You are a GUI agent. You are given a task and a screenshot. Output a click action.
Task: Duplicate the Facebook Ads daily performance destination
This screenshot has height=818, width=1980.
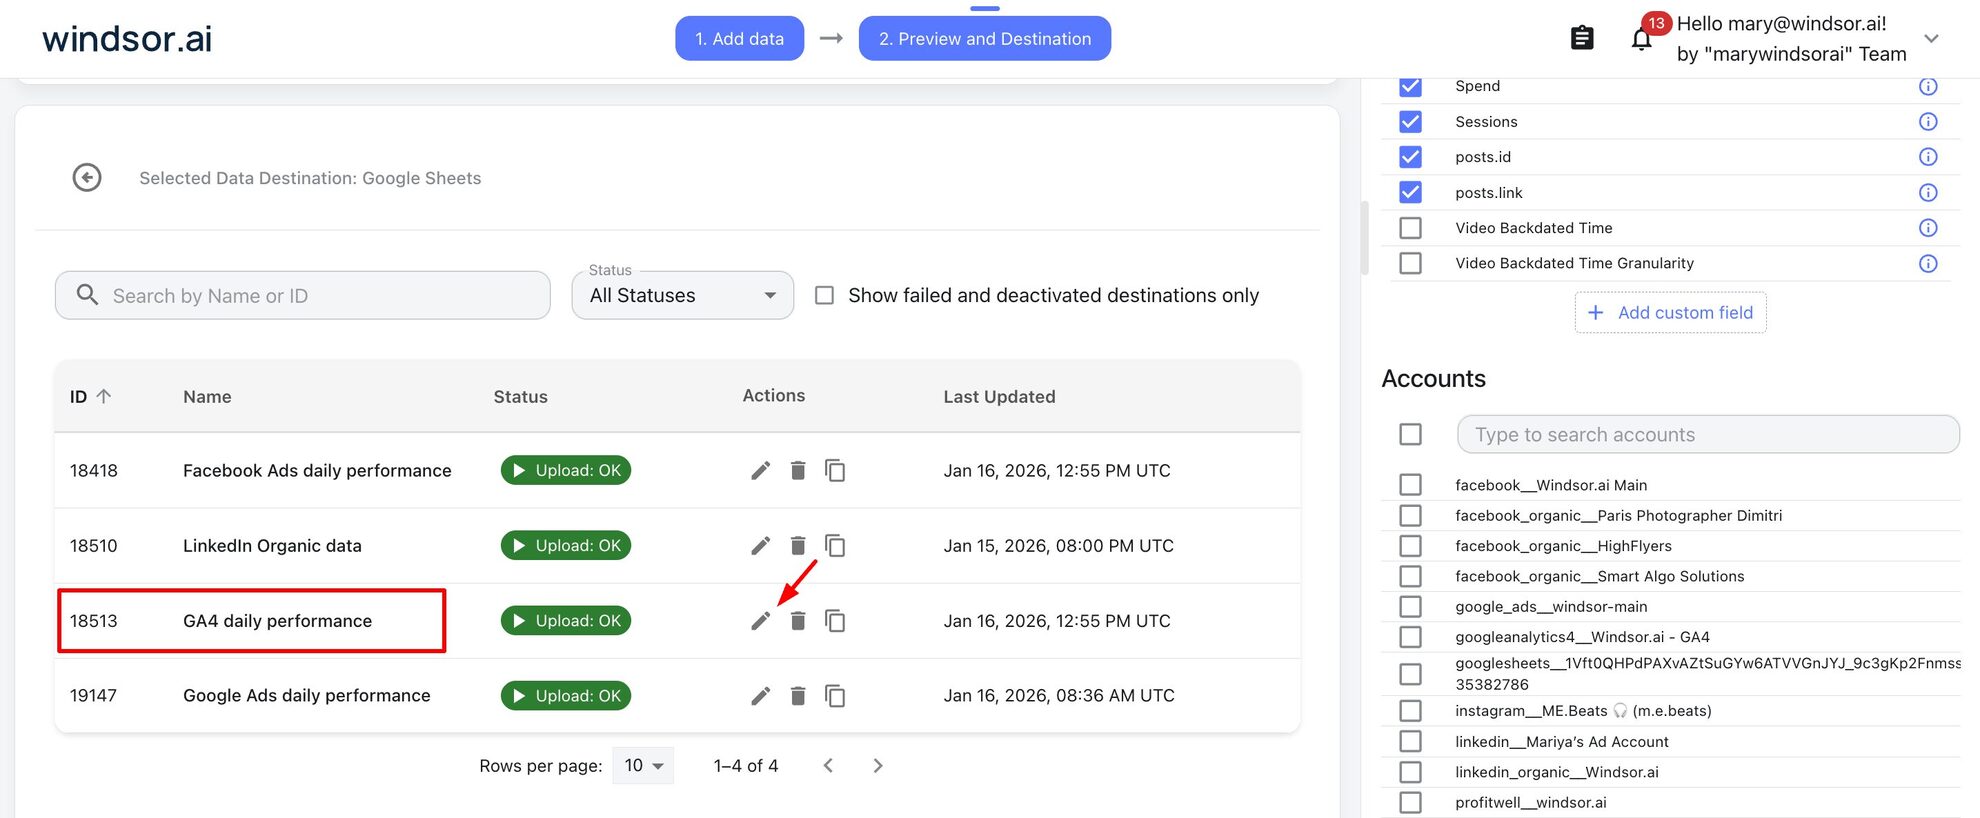[x=835, y=470]
